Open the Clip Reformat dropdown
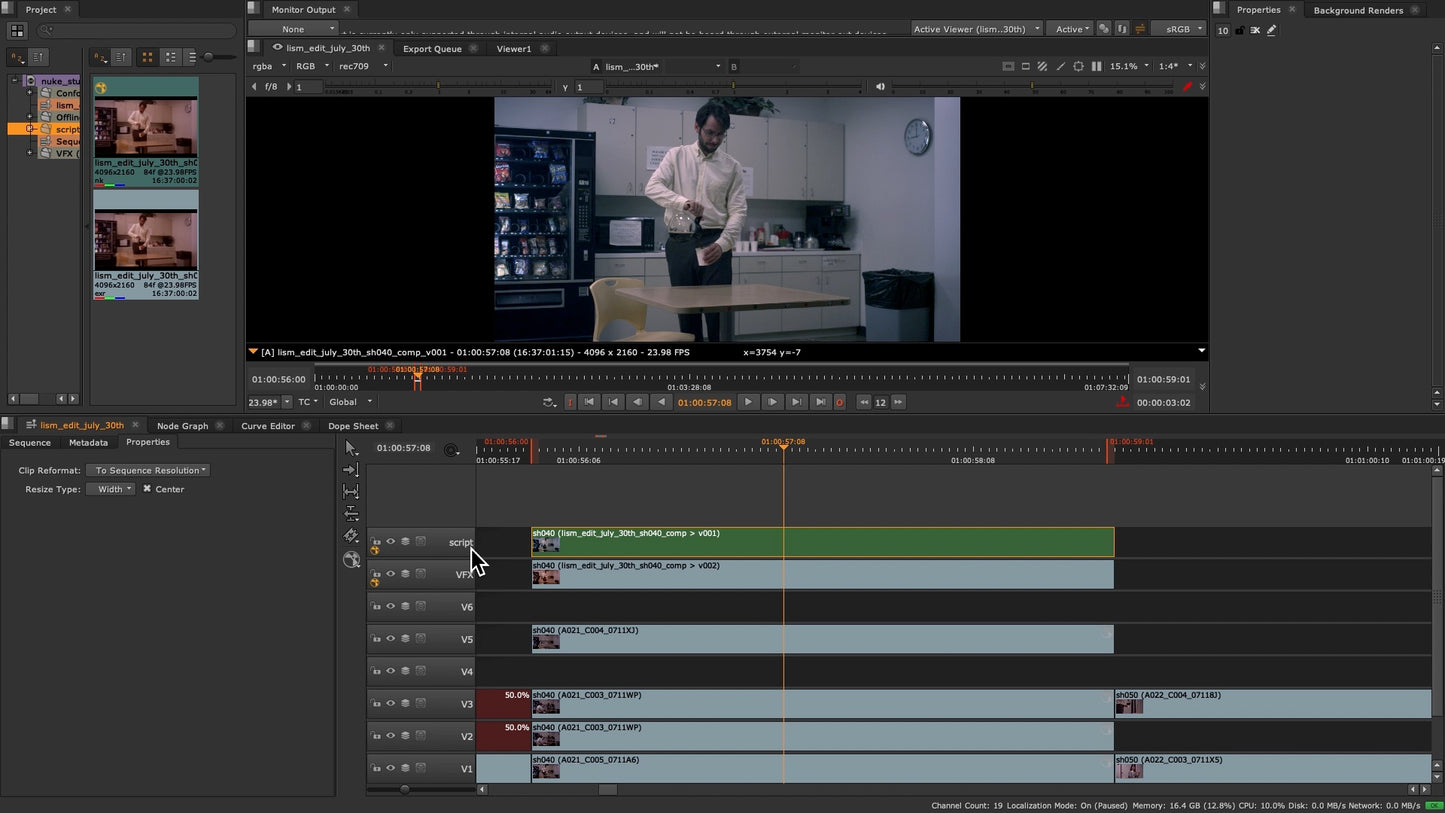The height and width of the screenshot is (813, 1445). pos(148,470)
